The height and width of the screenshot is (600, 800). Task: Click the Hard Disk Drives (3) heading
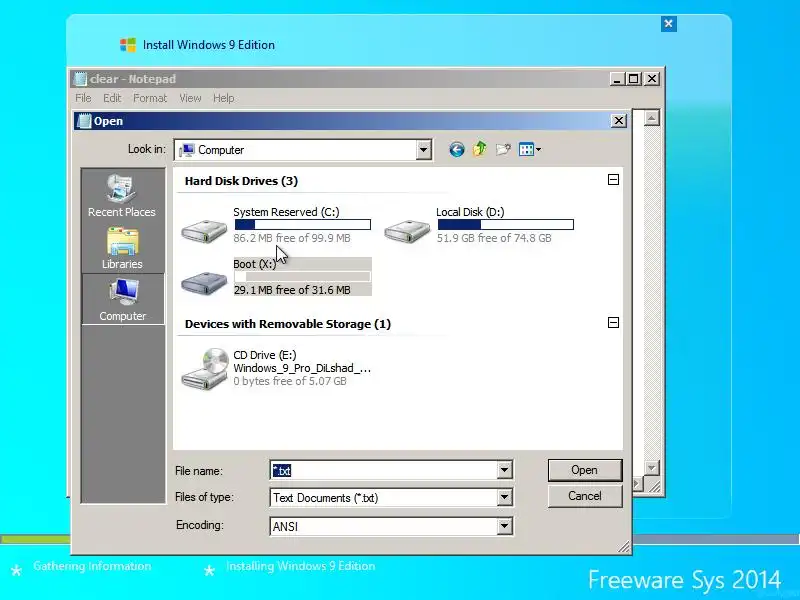point(241,181)
